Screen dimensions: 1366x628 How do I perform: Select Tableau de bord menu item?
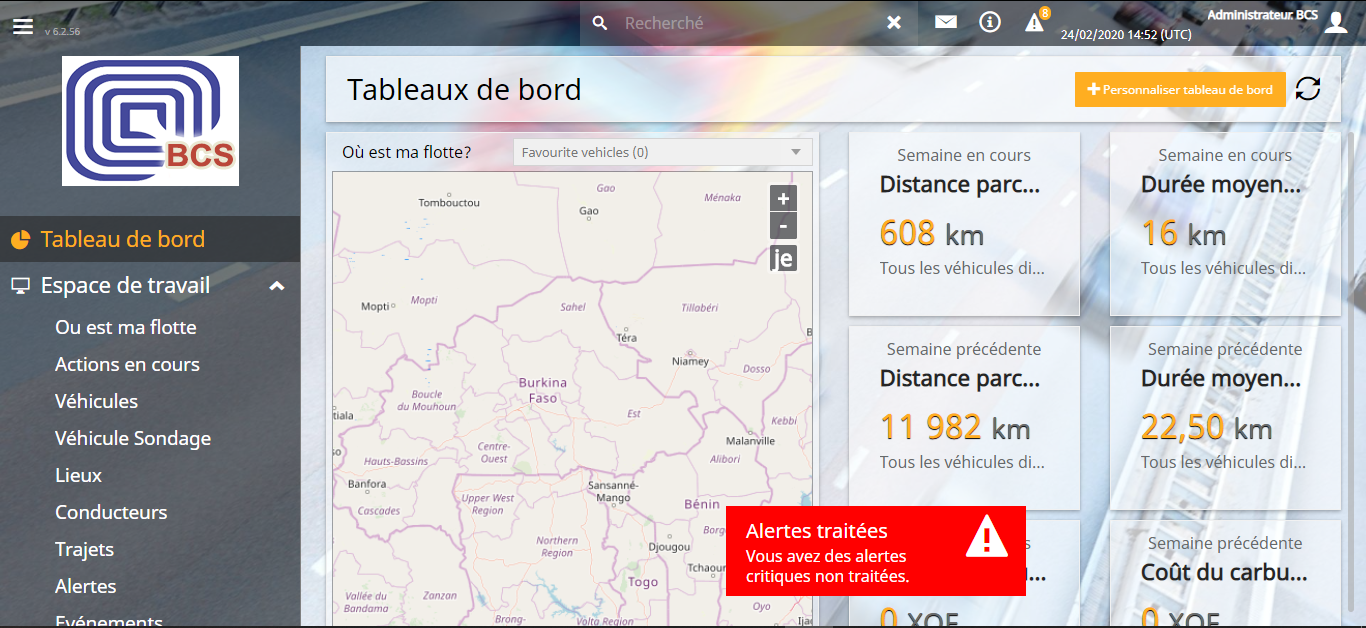pyautogui.click(x=122, y=239)
